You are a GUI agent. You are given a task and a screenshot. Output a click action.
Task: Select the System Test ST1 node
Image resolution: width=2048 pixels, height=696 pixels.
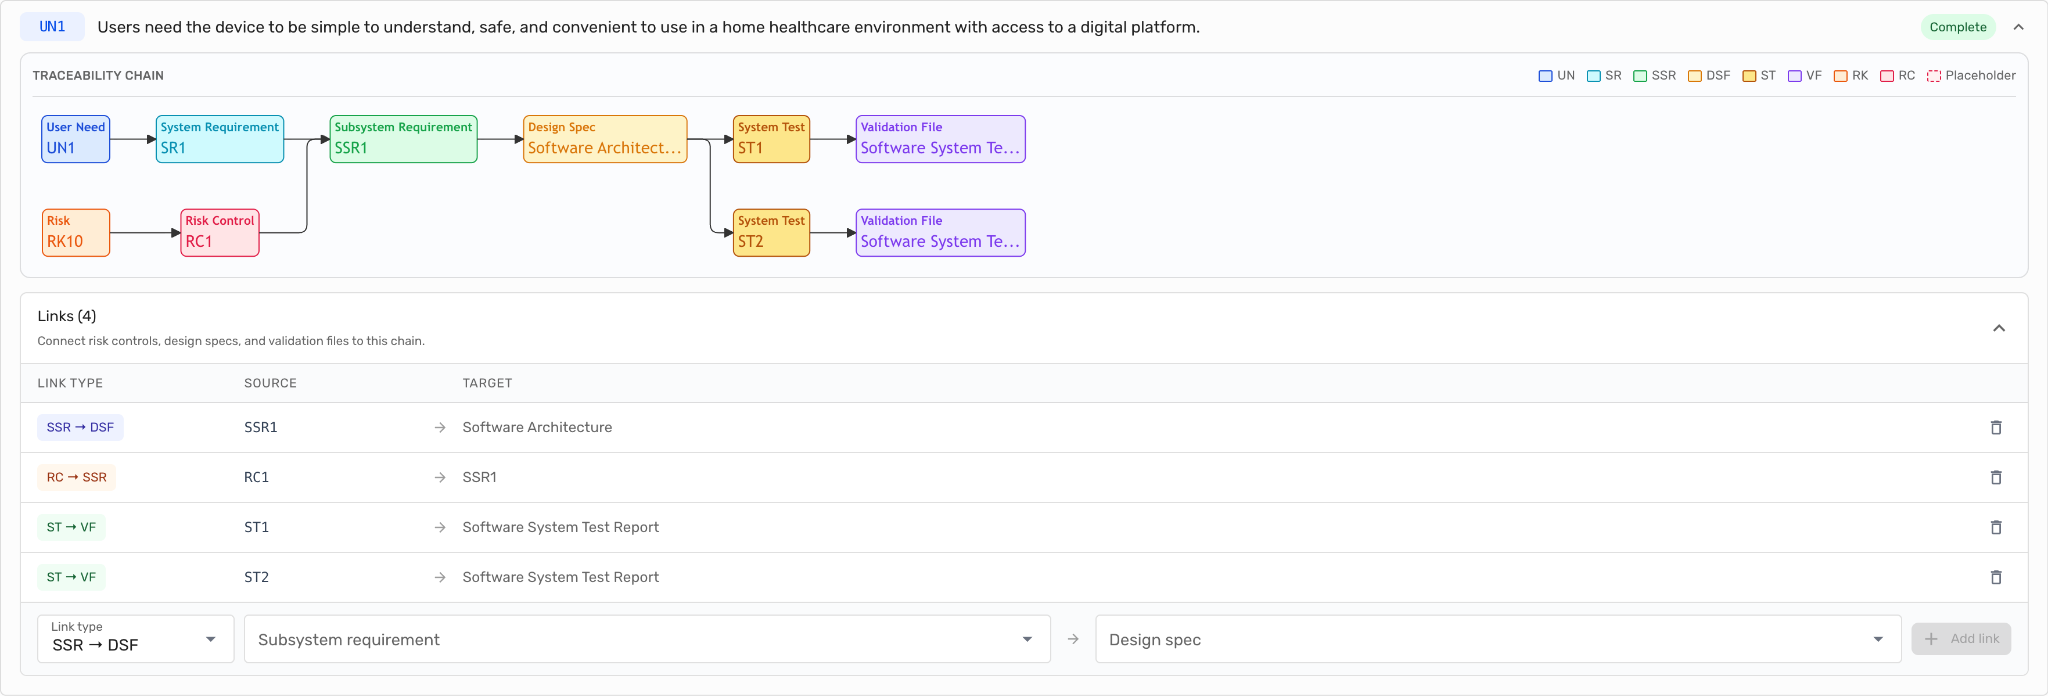pos(771,139)
